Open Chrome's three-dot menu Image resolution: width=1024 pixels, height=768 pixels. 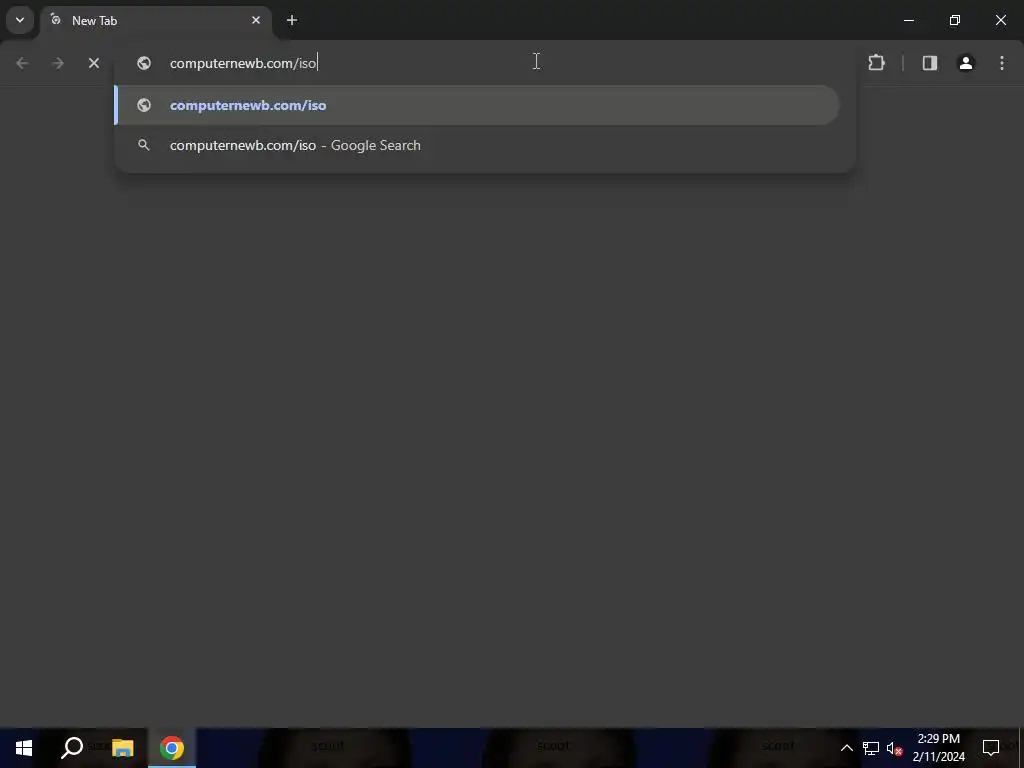click(x=1002, y=63)
